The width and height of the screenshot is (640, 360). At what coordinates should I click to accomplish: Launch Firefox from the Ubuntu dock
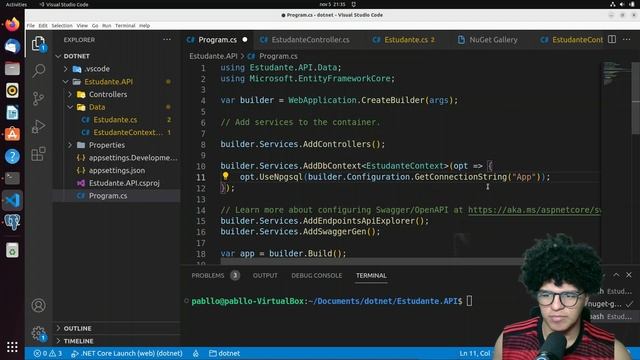pos(12,24)
